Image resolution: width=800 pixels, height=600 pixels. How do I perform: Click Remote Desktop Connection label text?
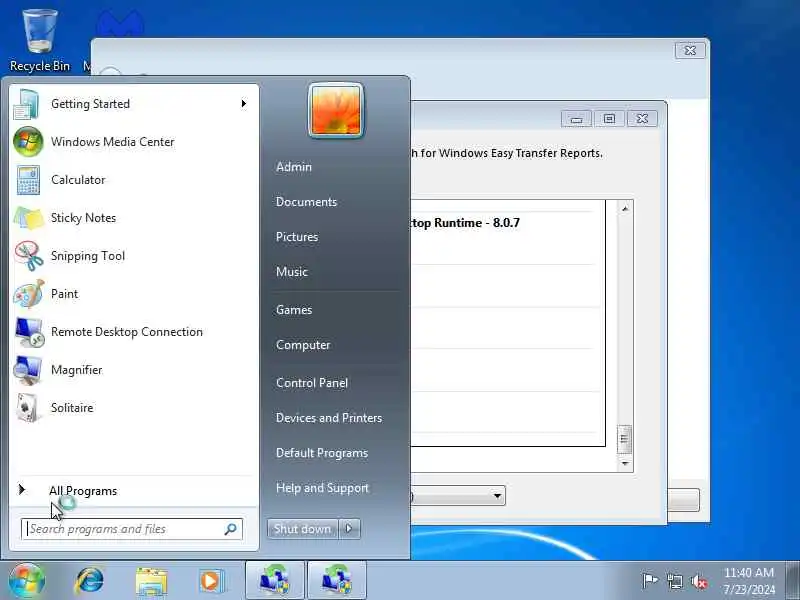127,332
